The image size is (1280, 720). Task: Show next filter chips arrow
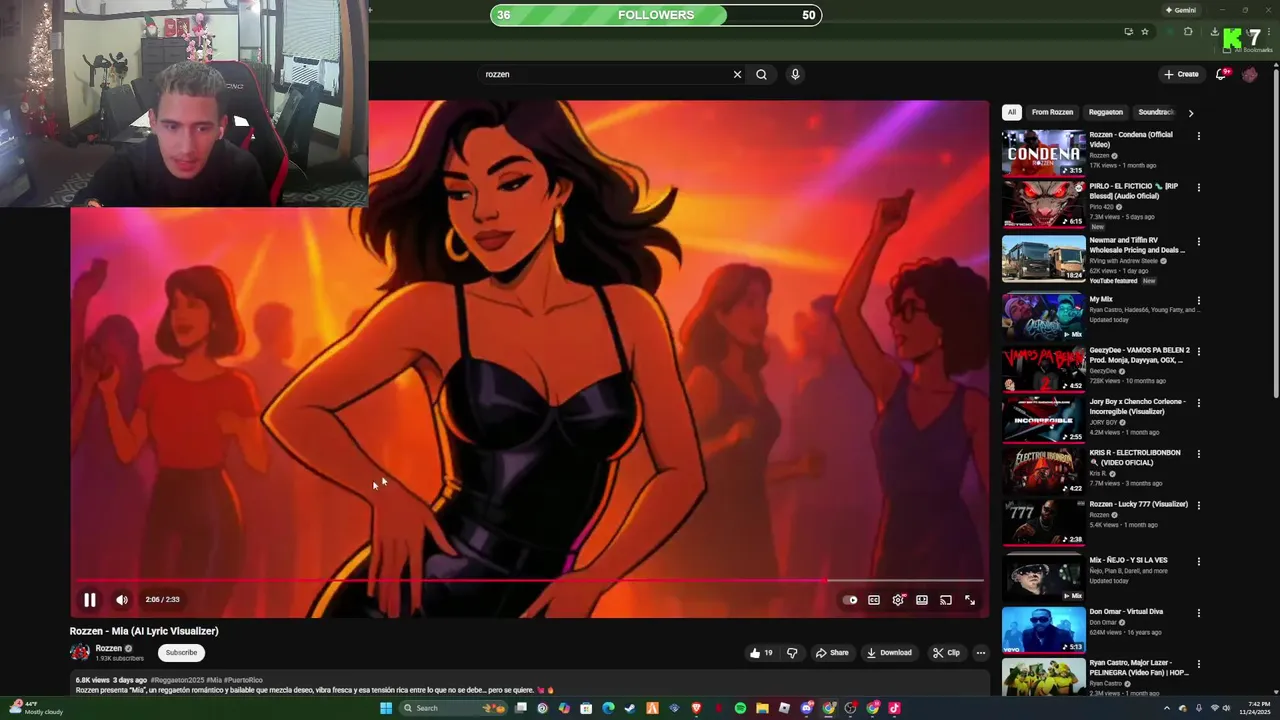(1190, 113)
